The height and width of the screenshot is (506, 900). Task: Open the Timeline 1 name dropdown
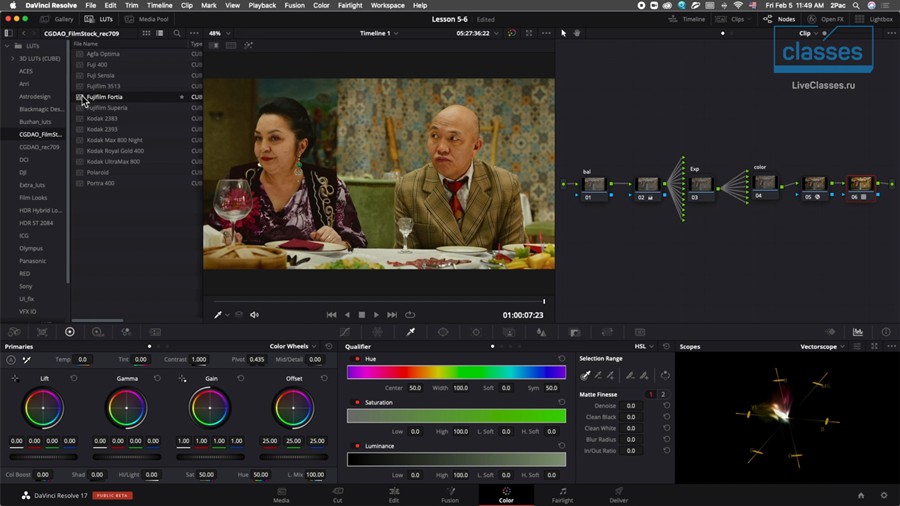pos(379,33)
